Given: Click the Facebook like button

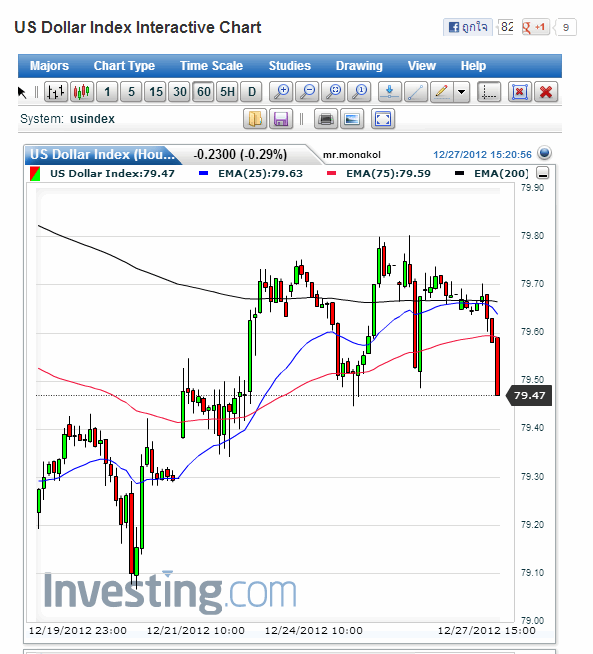Looking at the screenshot, I should [x=467, y=27].
